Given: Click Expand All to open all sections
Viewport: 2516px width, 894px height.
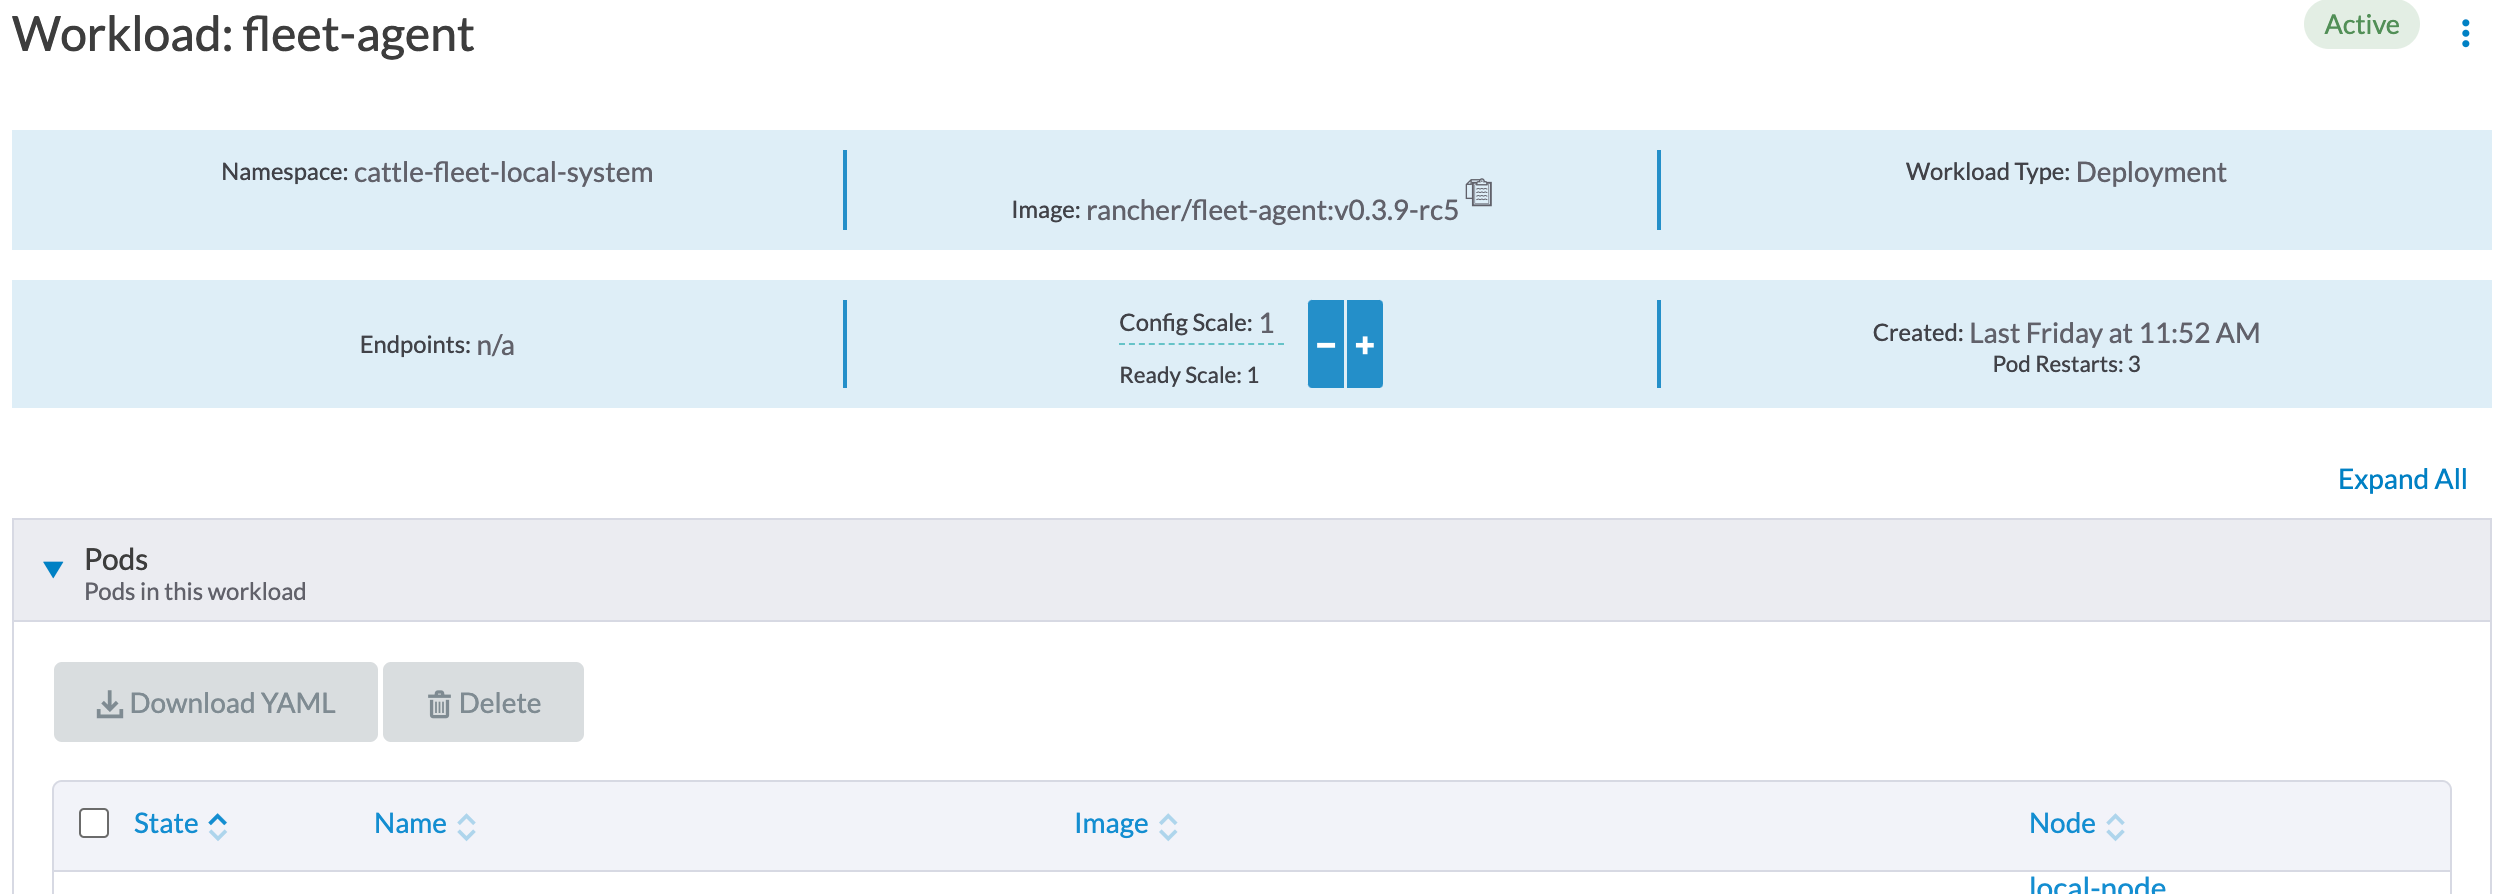Looking at the screenshot, I should click(x=2402, y=480).
